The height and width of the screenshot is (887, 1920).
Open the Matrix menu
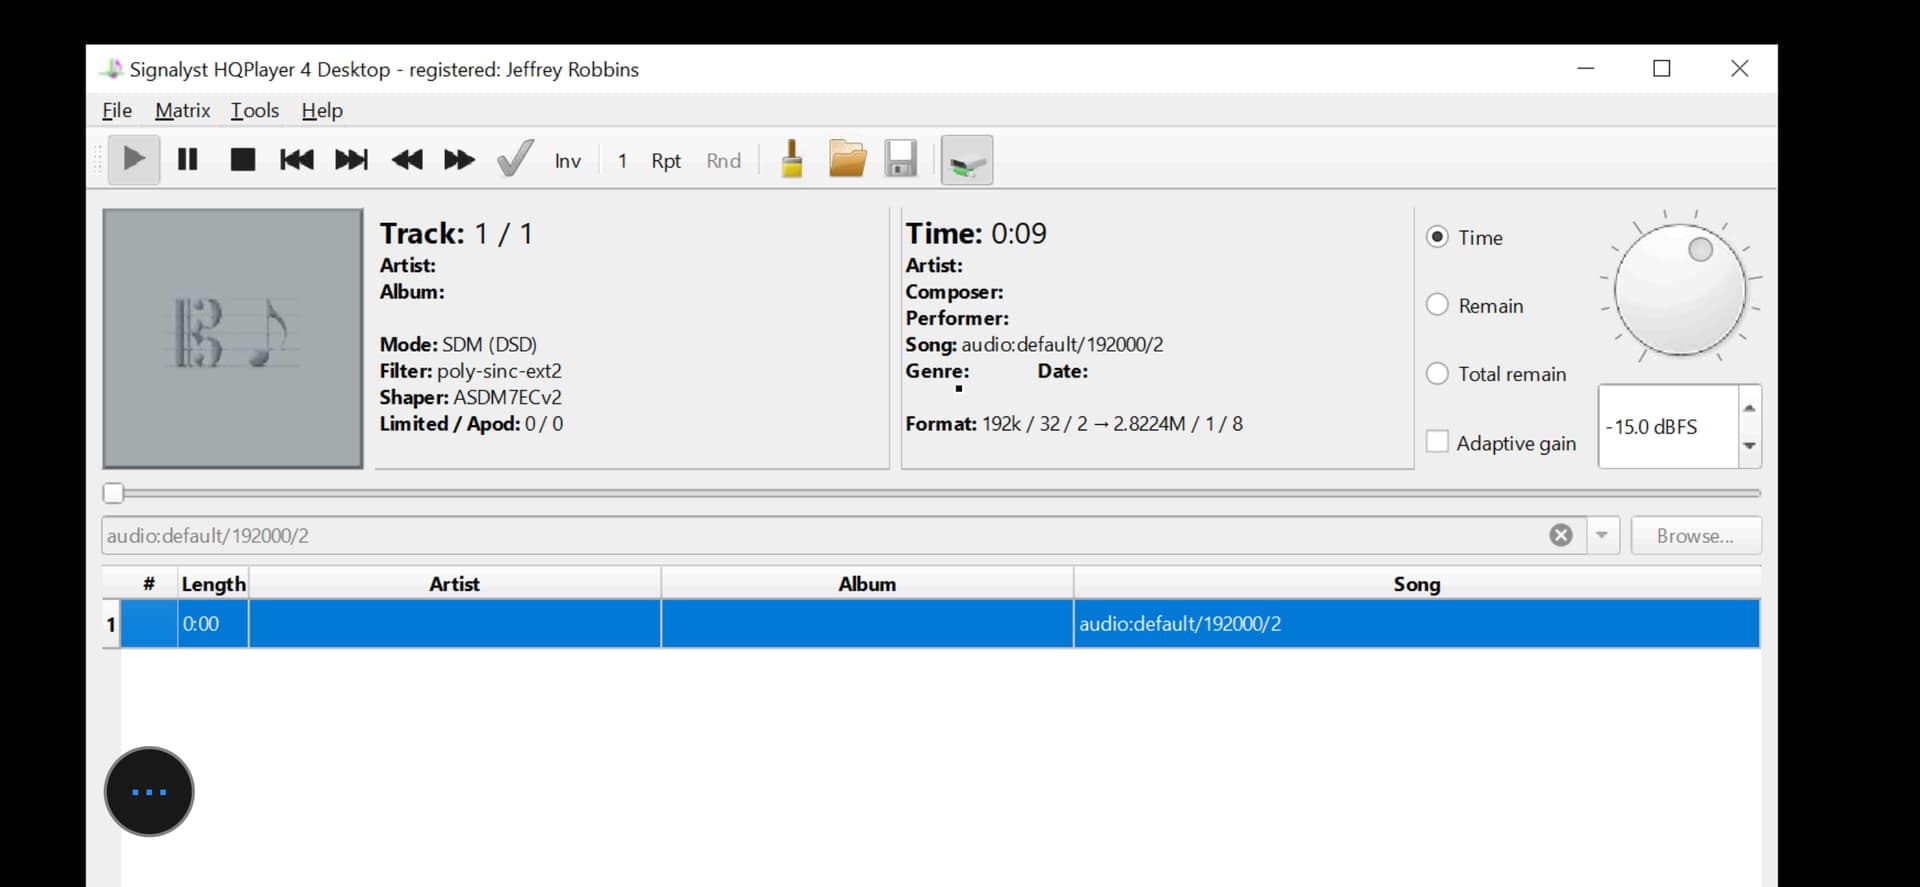182,110
